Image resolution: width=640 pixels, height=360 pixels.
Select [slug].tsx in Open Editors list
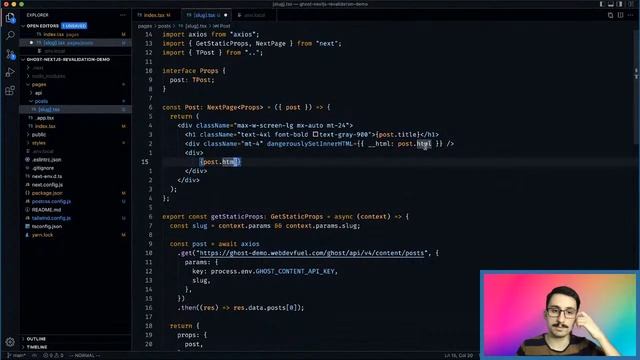76,43
